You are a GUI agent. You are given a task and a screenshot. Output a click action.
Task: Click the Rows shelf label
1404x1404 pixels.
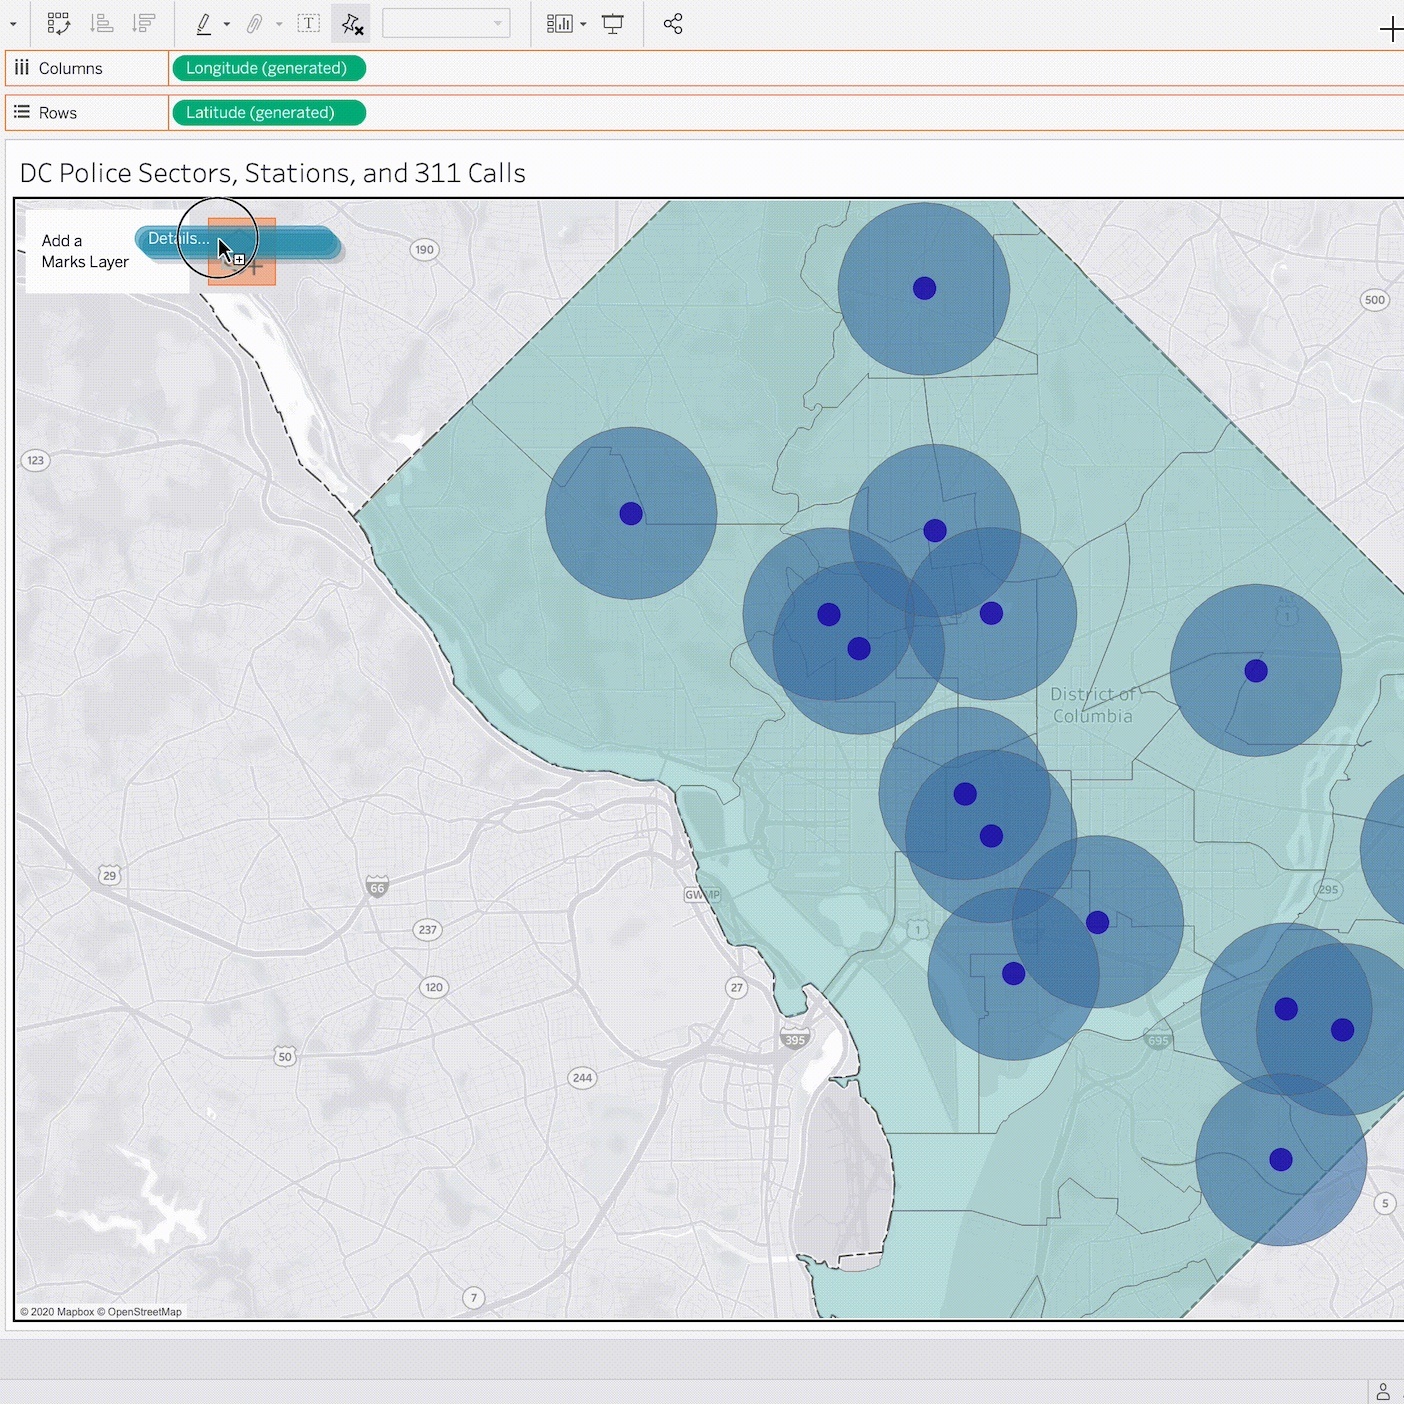point(57,113)
